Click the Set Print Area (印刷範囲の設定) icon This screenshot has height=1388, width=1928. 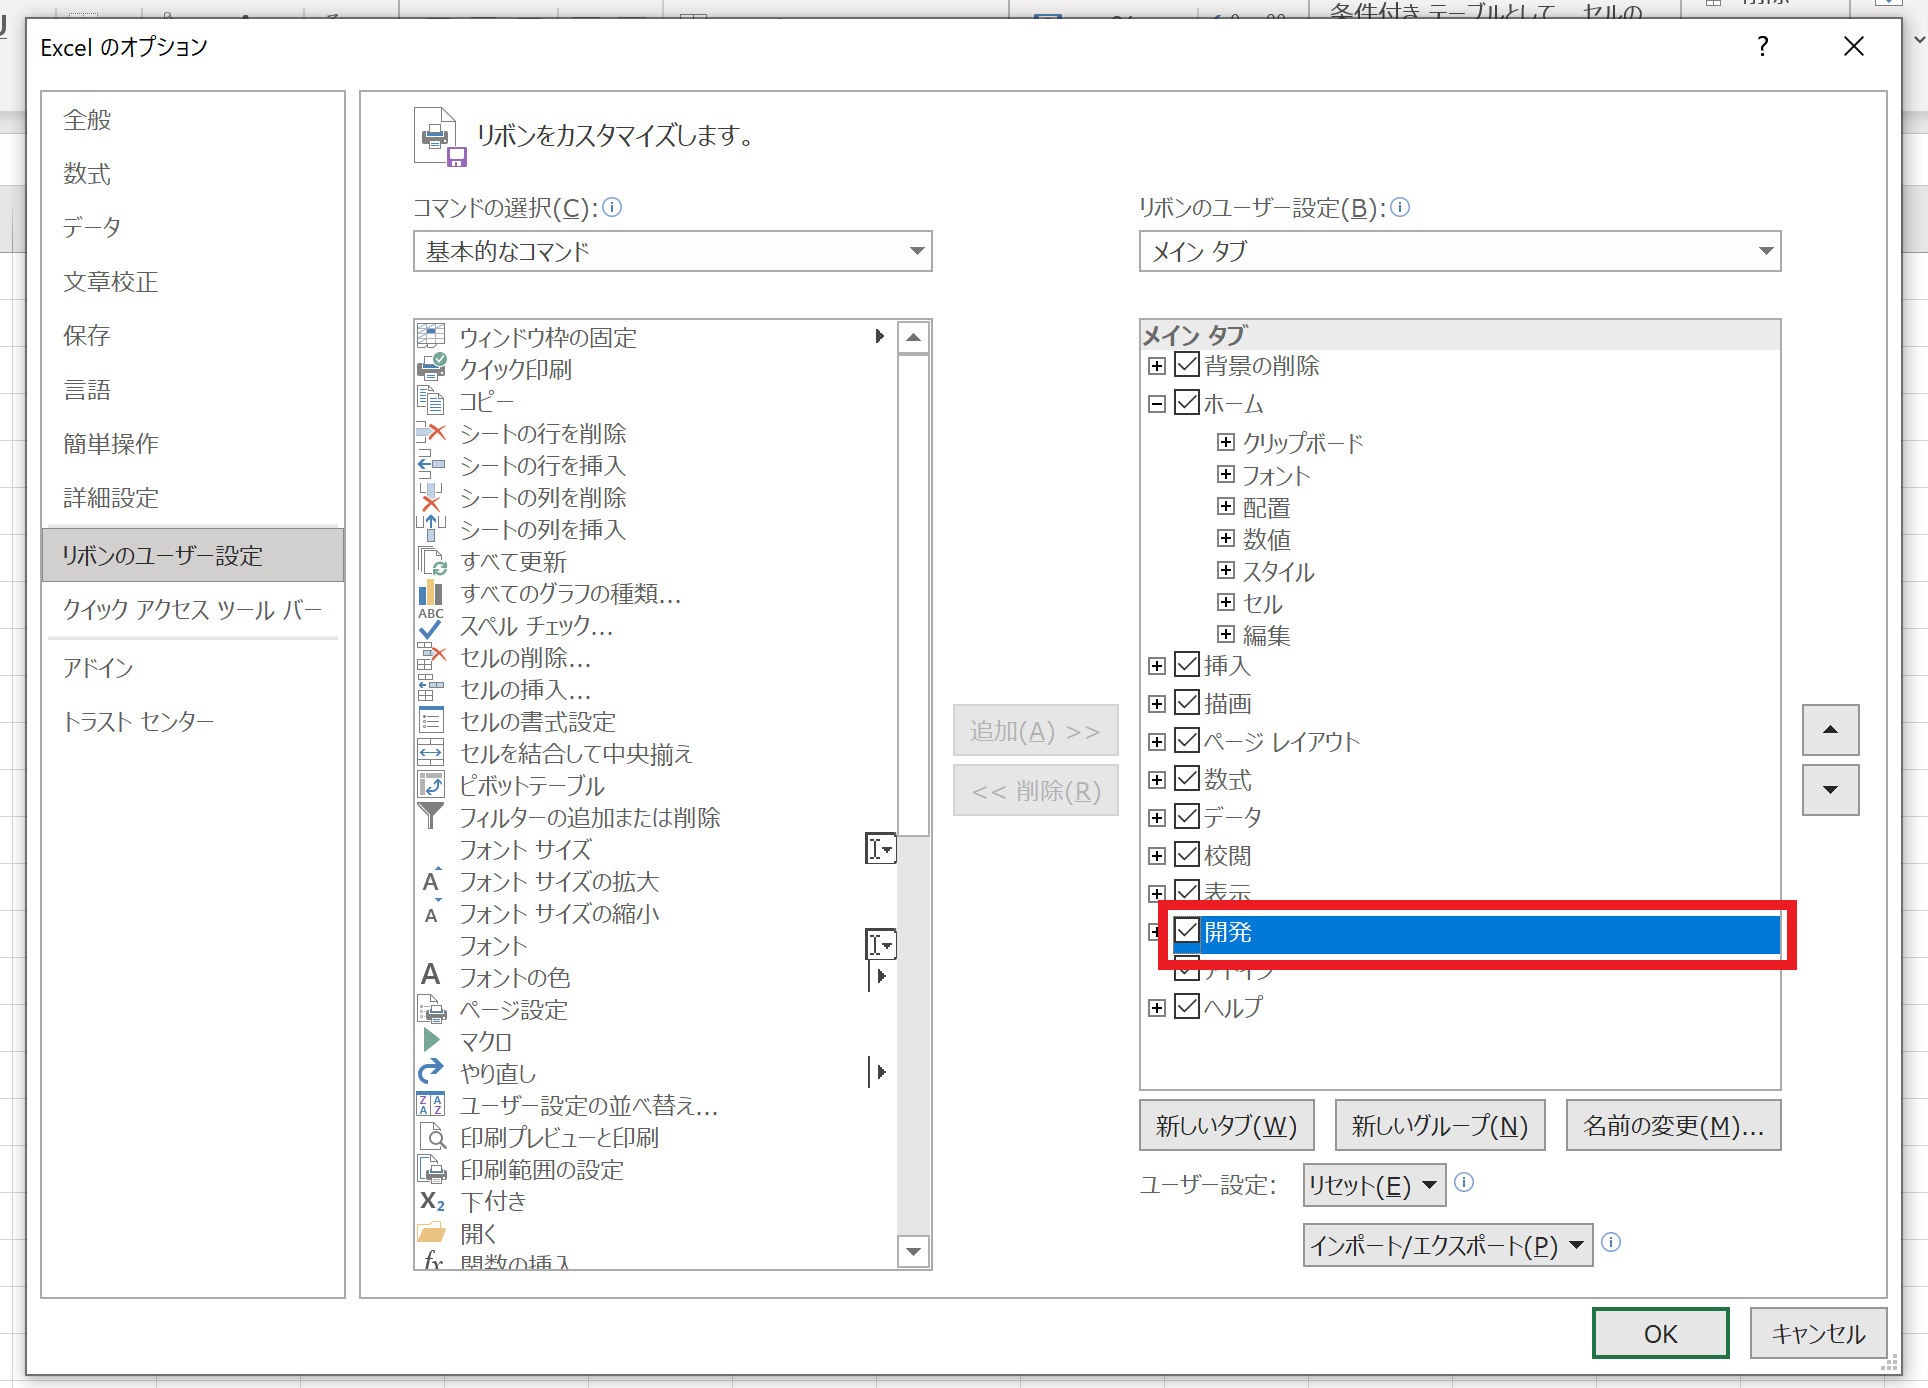431,1169
